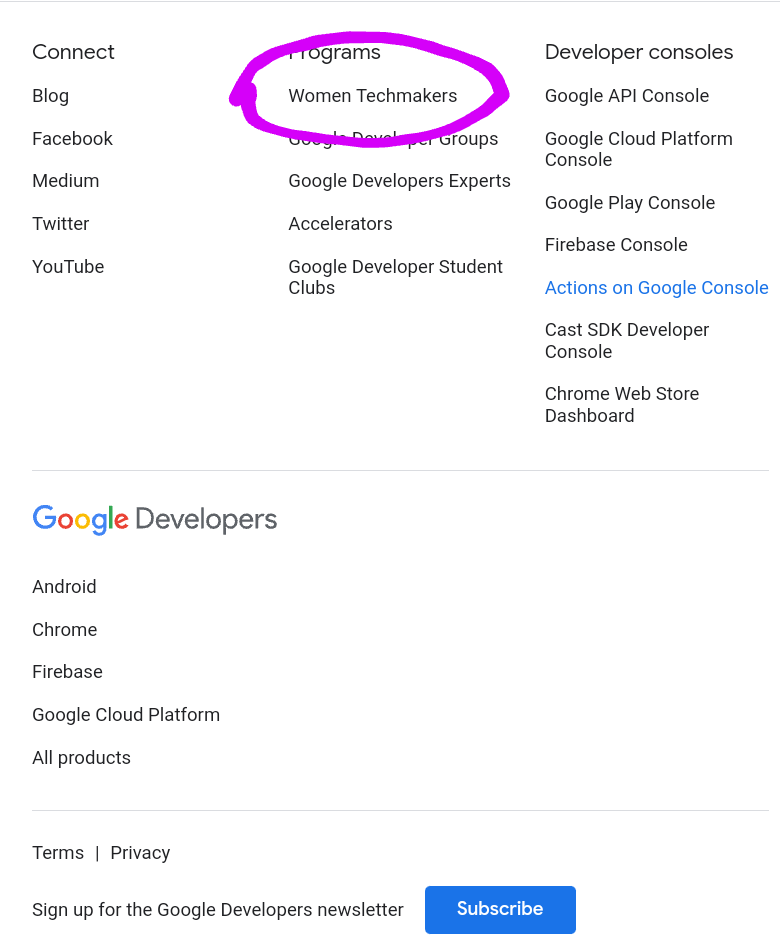Open the Terms link
Viewport: 780px width, 945px height.
(x=58, y=853)
